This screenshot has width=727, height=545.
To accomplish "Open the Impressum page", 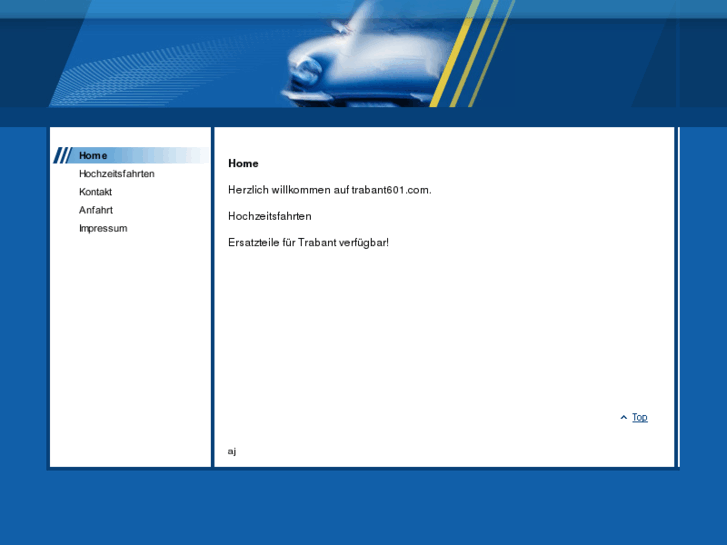I will pos(103,228).
